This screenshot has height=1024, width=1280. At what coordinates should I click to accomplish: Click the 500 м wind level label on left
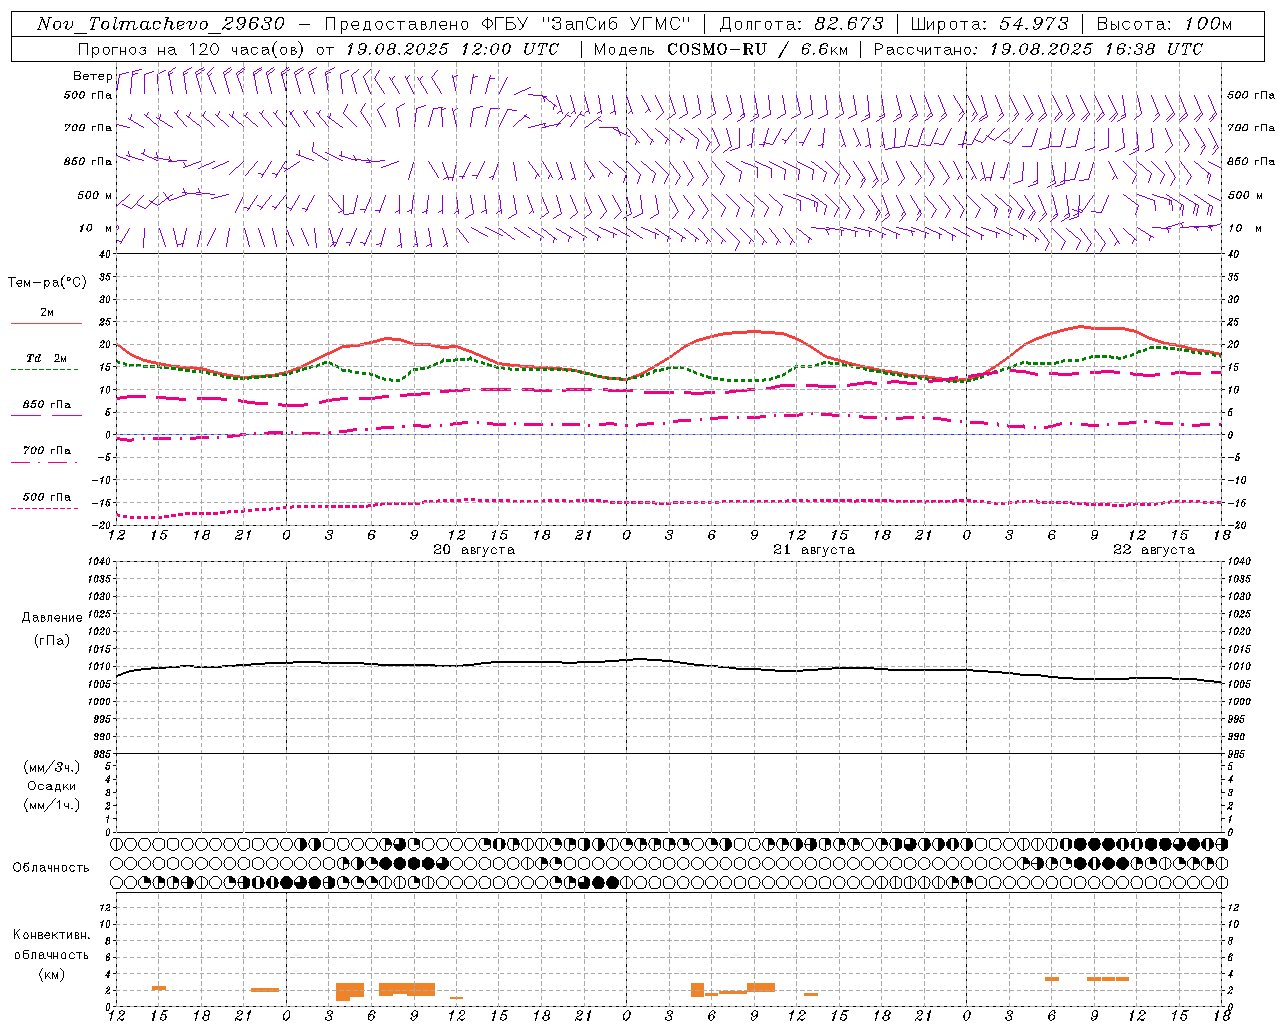95,195
